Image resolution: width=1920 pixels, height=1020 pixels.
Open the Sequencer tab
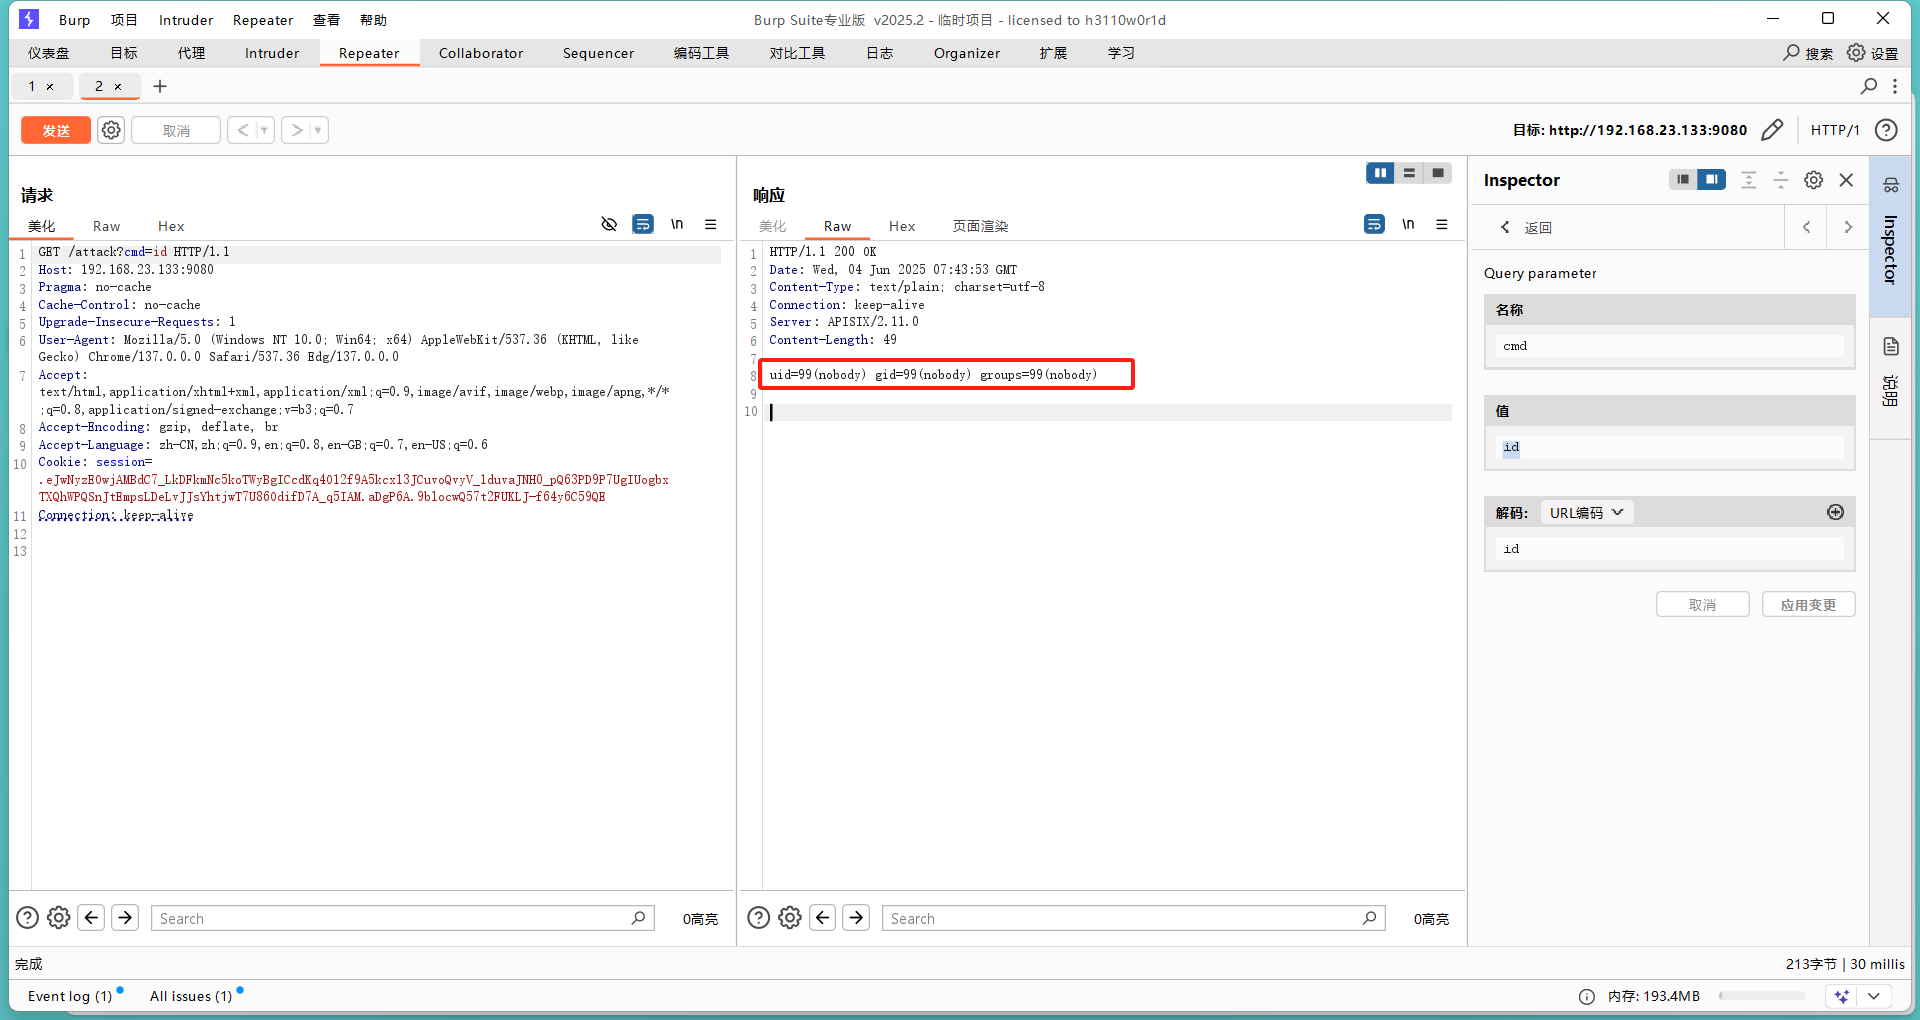598,53
